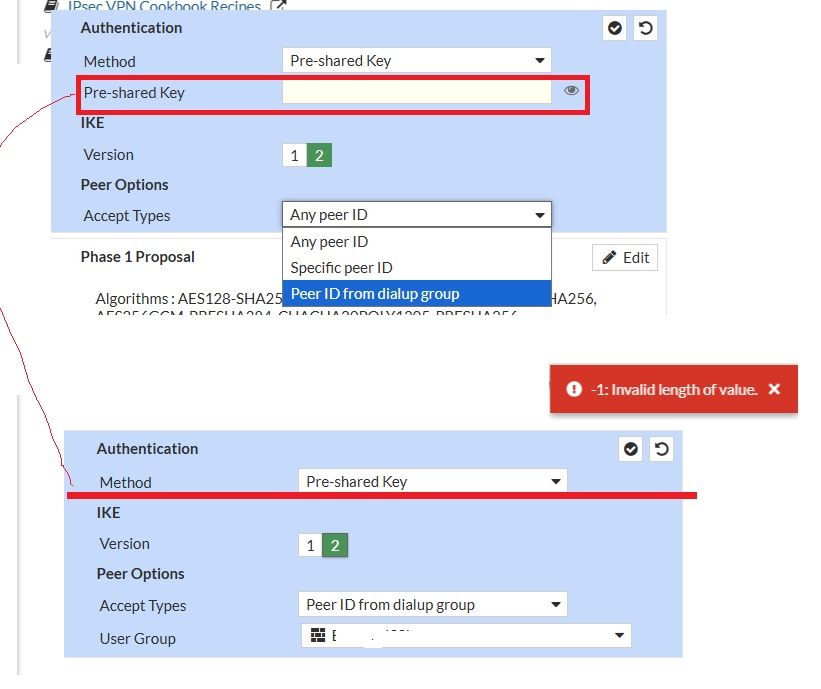821x689 pixels.
Task: Select IKE version 1 in upper panel
Action: click(294, 155)
